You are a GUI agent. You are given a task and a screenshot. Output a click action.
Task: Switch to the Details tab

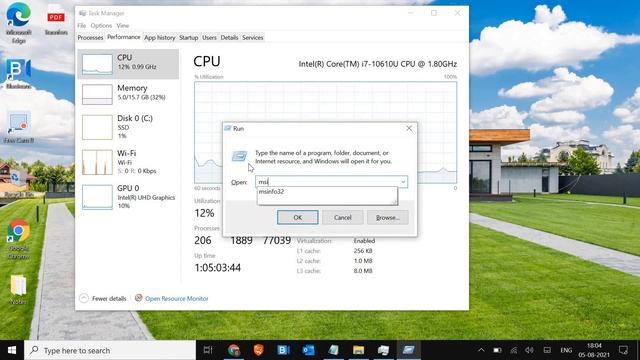pos(229,38)
